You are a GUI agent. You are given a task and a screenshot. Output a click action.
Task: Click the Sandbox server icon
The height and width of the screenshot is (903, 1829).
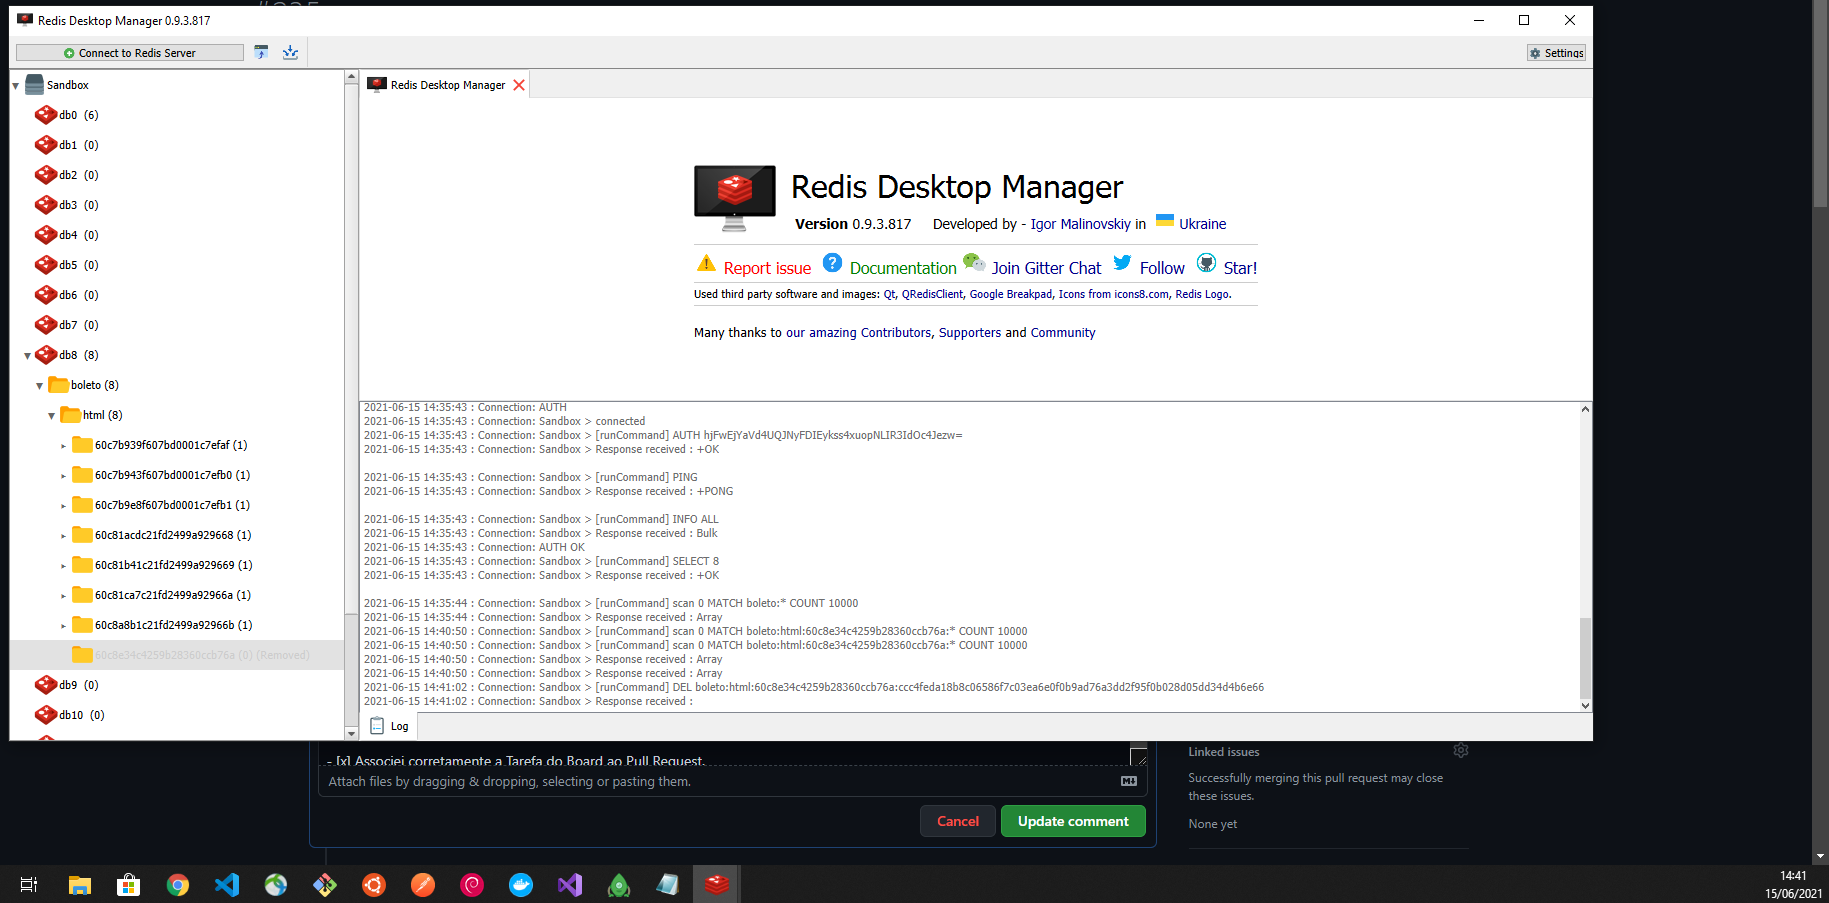pyautogui.click(x=34, y=85)
